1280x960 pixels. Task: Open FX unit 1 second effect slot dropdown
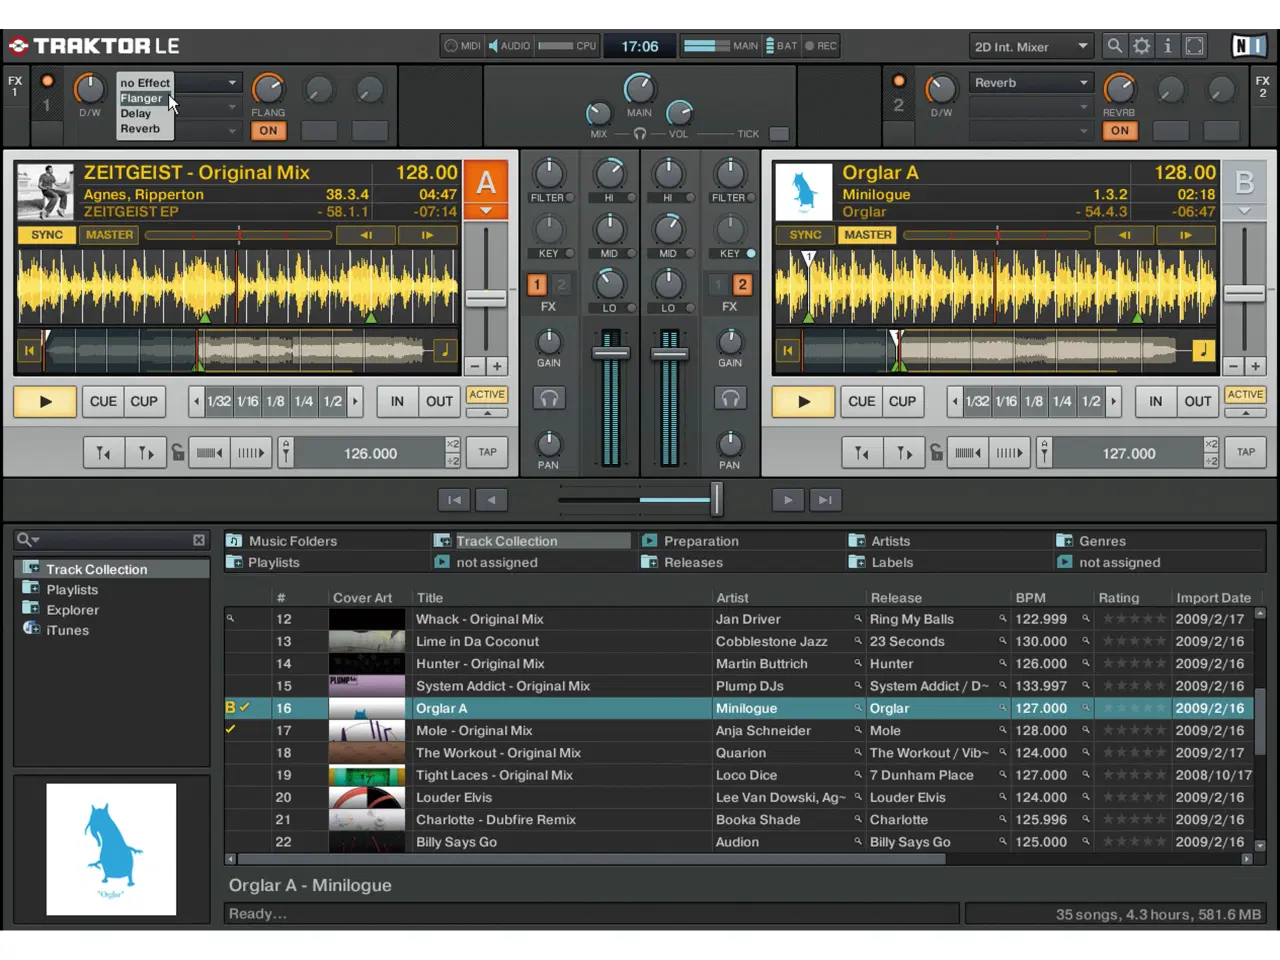click(x=208, y=107)
